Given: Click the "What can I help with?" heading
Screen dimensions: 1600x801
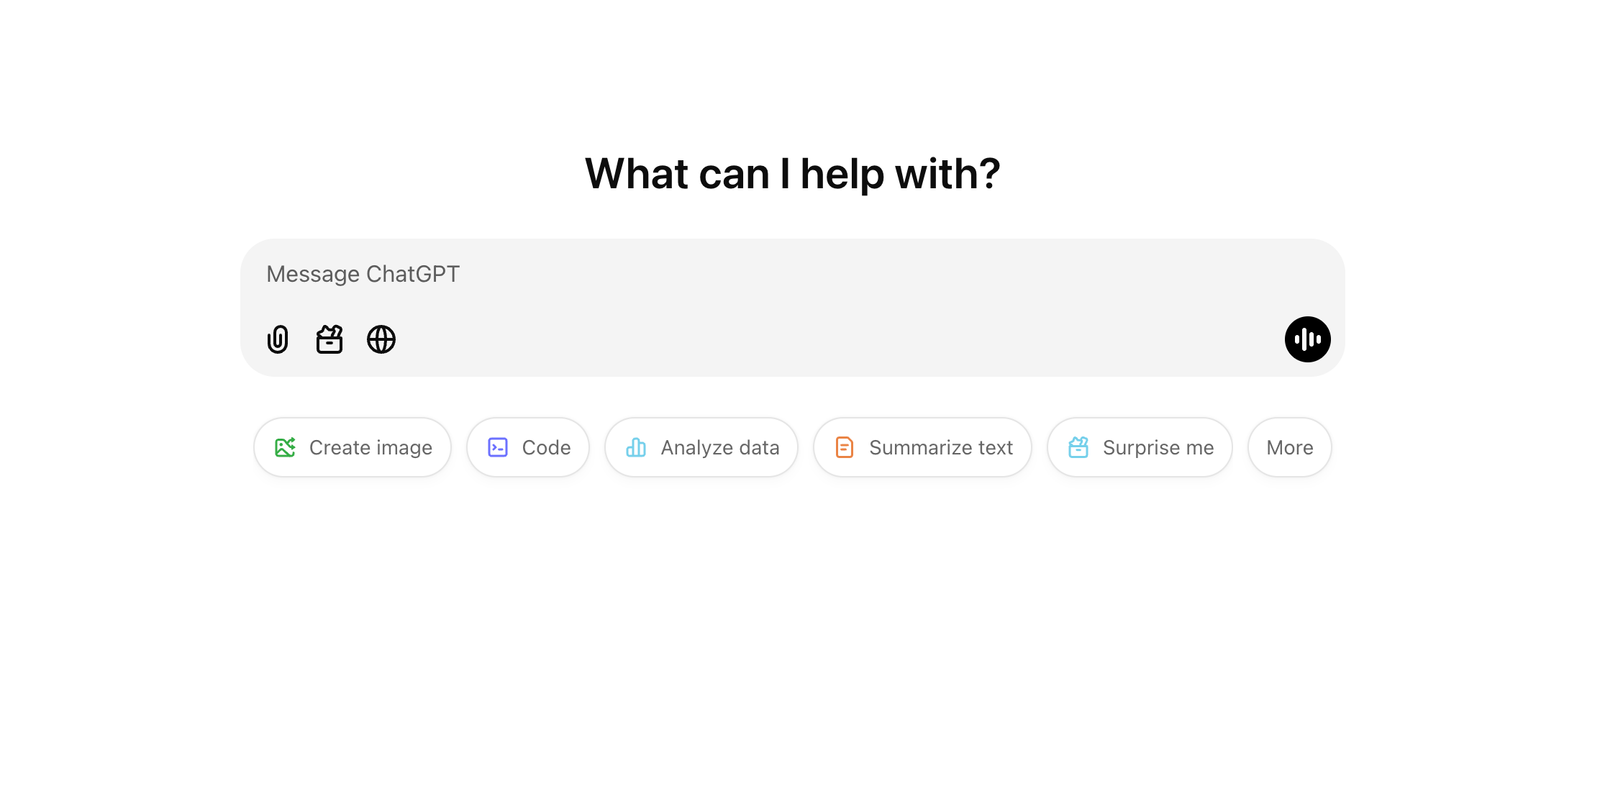Looking at the screenshot, I should coord(792,174).
